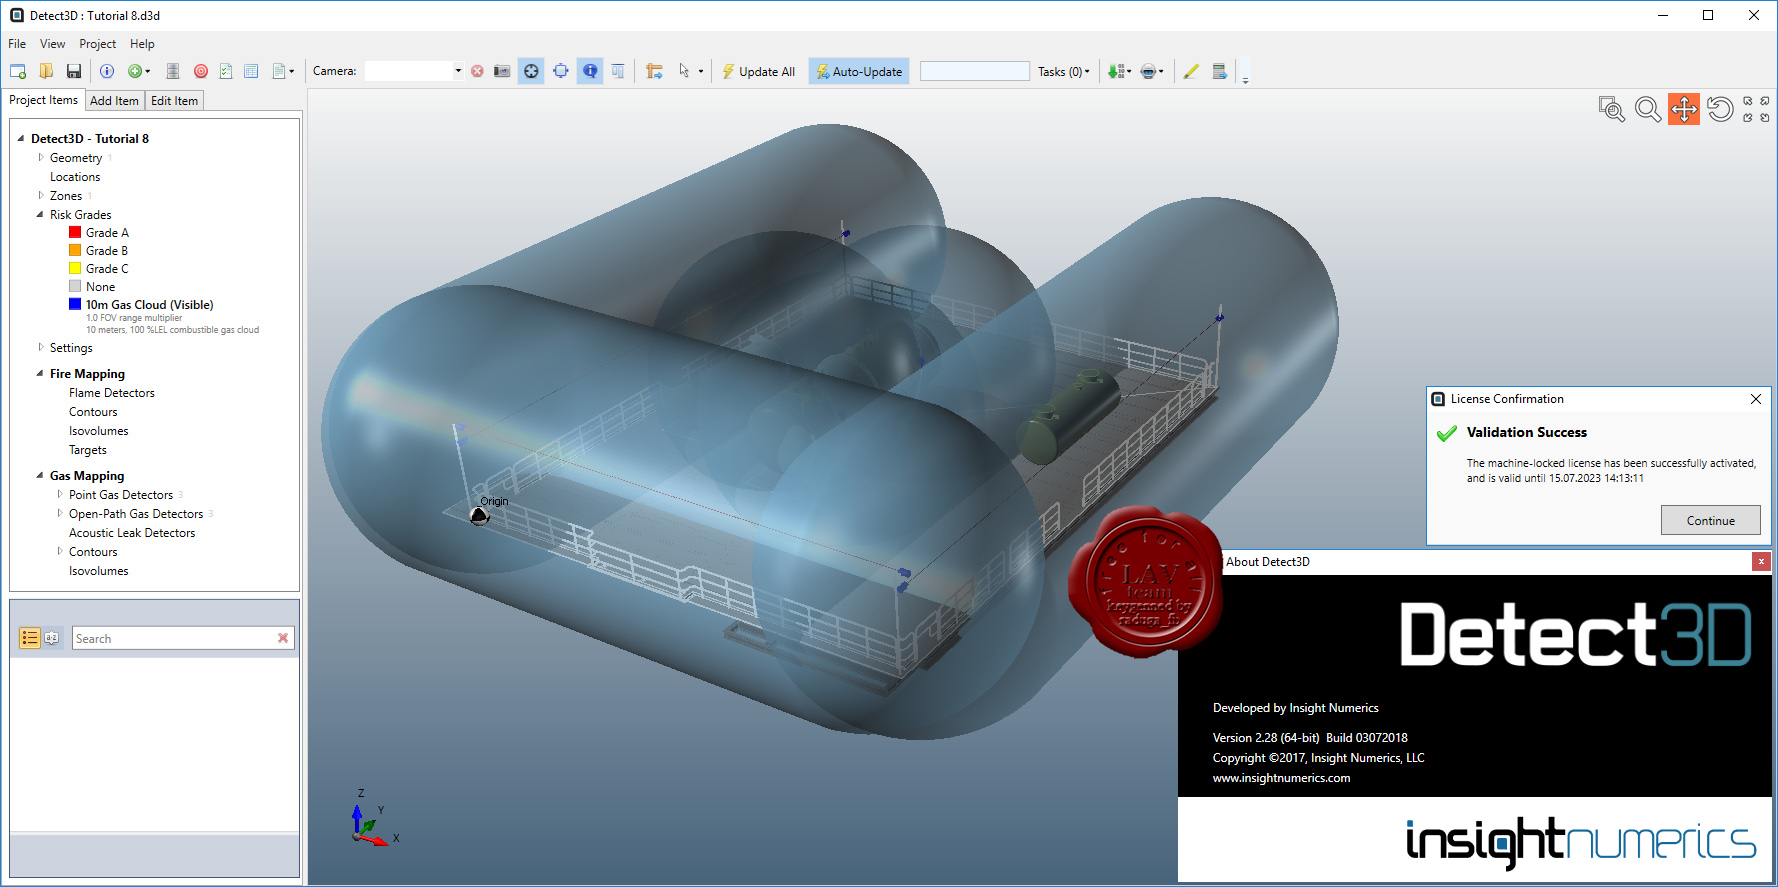
Task: Click the checklist document icon
Action: (226, 71)
